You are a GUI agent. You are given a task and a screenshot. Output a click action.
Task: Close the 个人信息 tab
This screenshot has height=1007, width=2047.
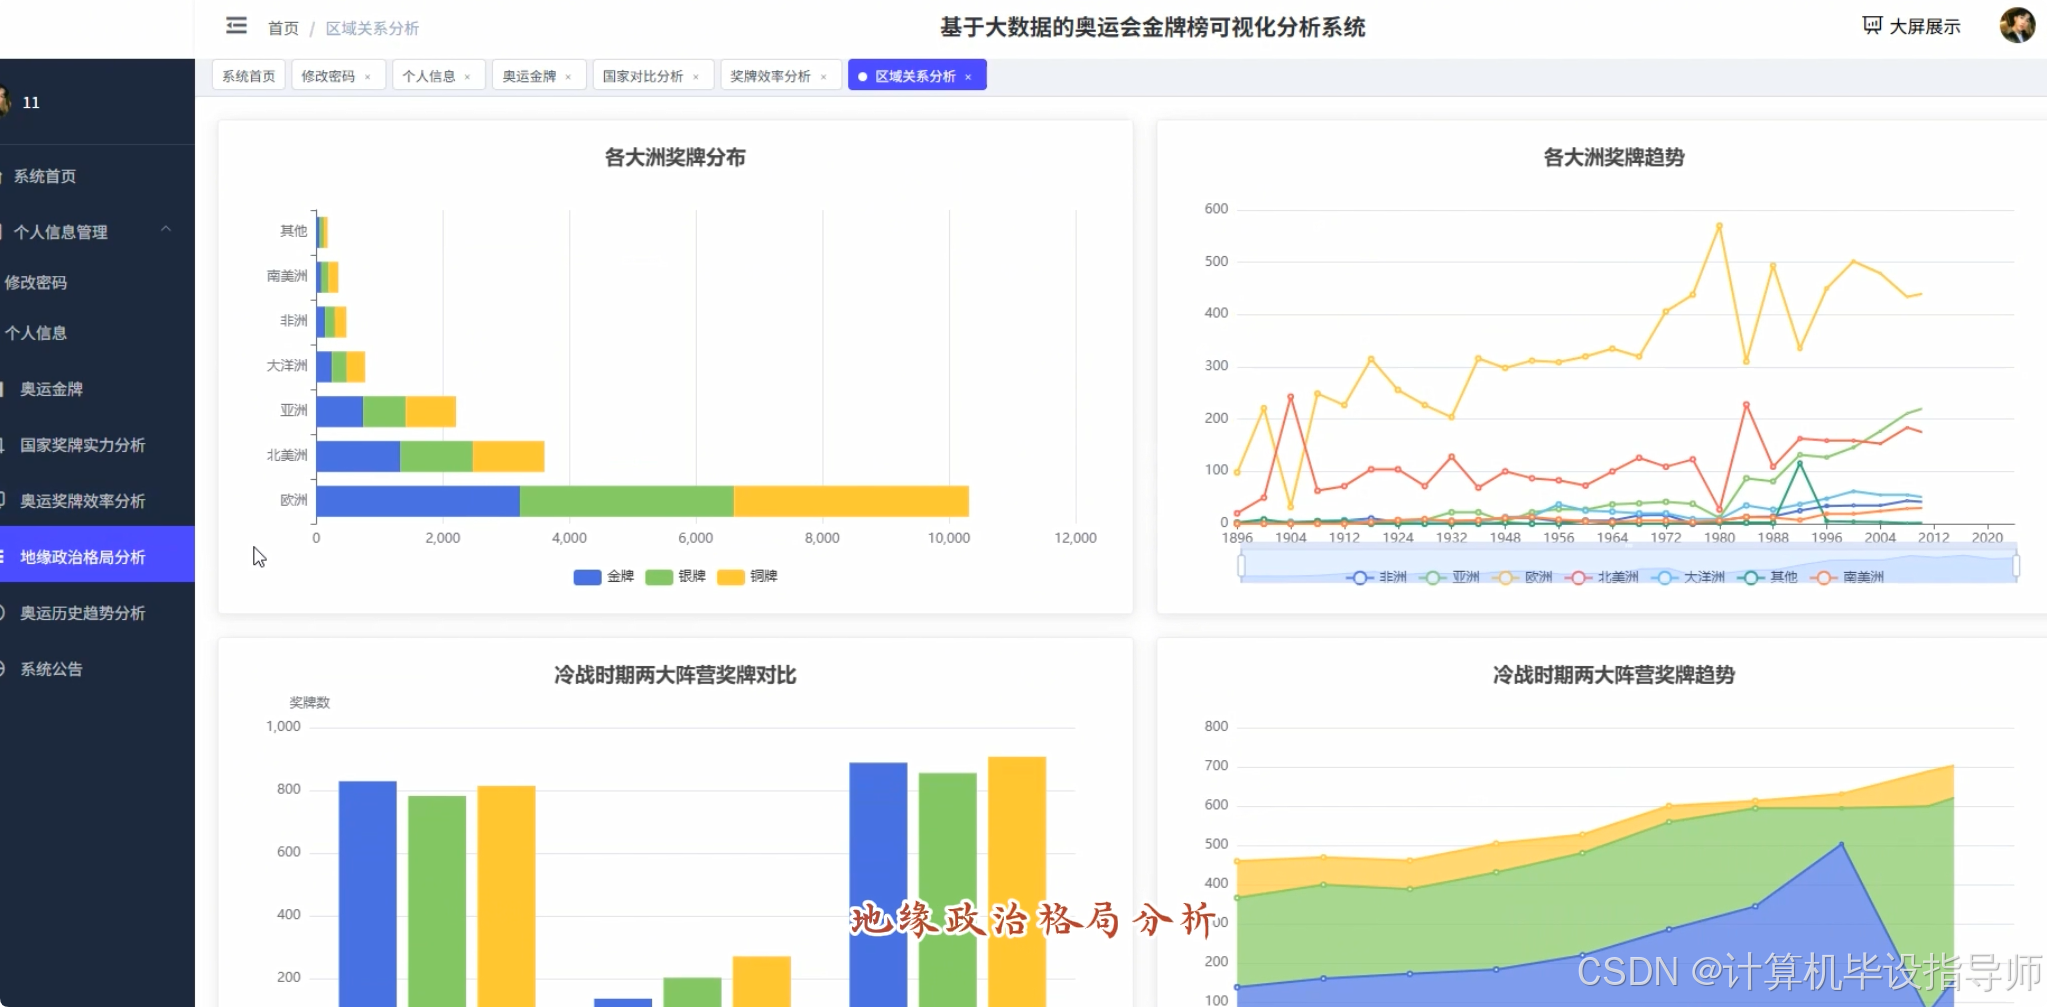(x=467, y=77)
